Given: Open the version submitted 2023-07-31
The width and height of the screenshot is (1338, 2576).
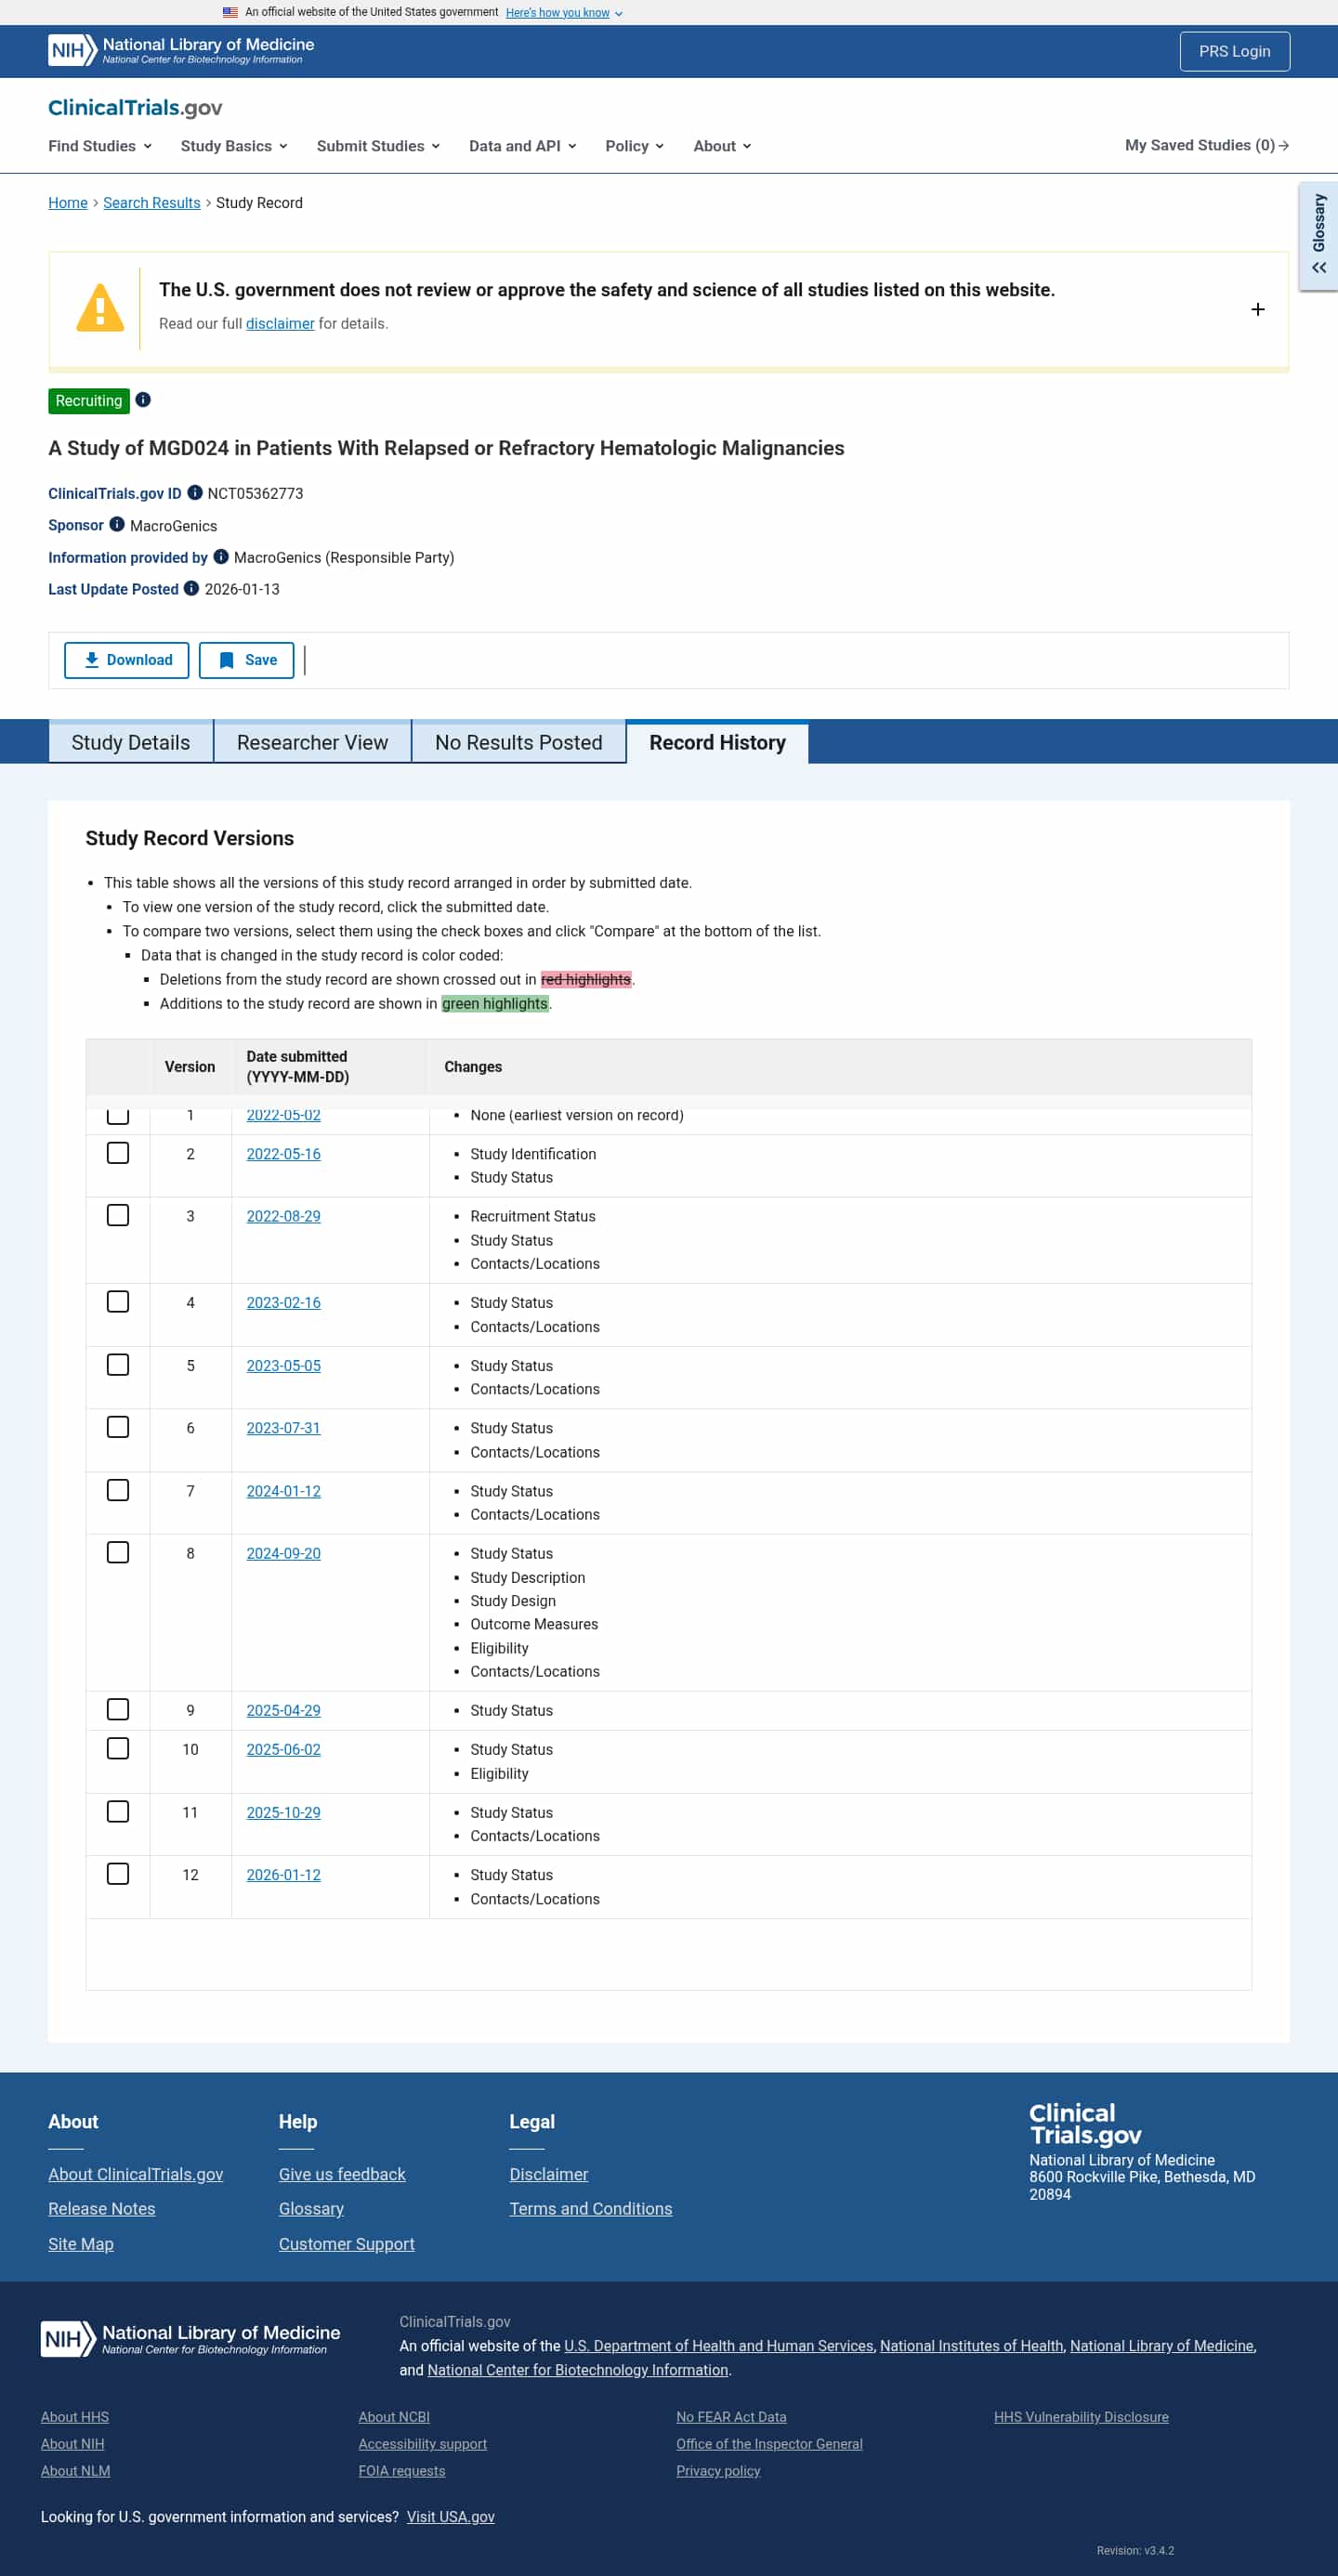Looking at the screenshot, I should pos(284,1428).
